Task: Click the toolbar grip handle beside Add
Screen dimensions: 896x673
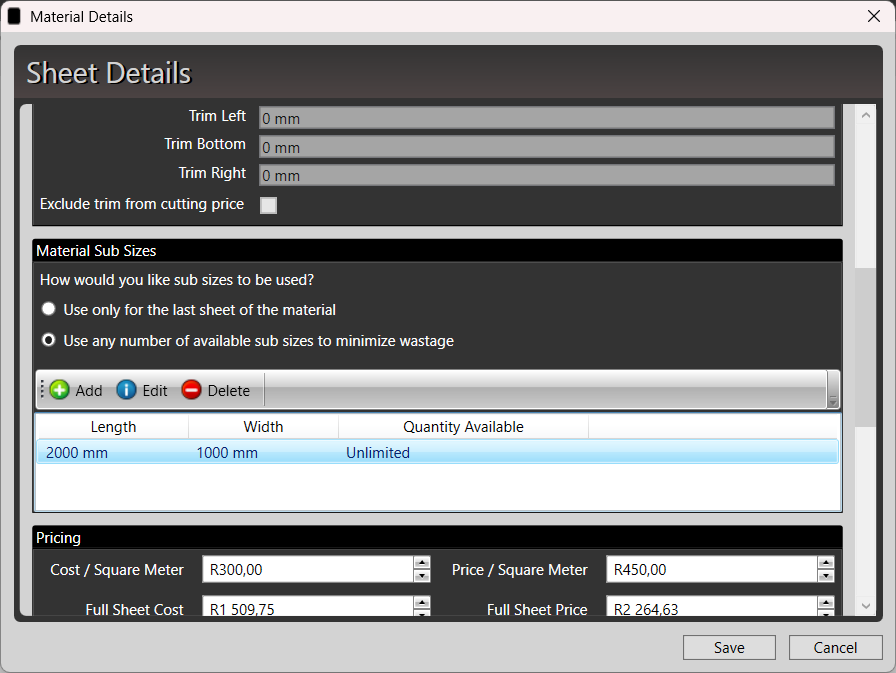Action: coord(42,390)
